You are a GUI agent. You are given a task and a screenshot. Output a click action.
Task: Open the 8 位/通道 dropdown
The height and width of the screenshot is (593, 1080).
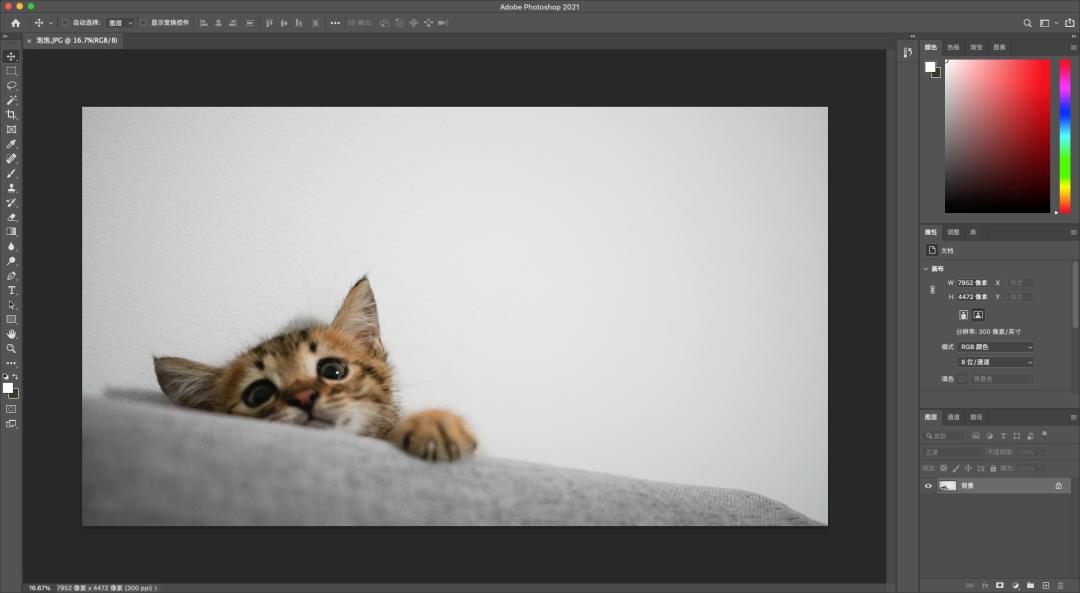[x=997, y=362]
